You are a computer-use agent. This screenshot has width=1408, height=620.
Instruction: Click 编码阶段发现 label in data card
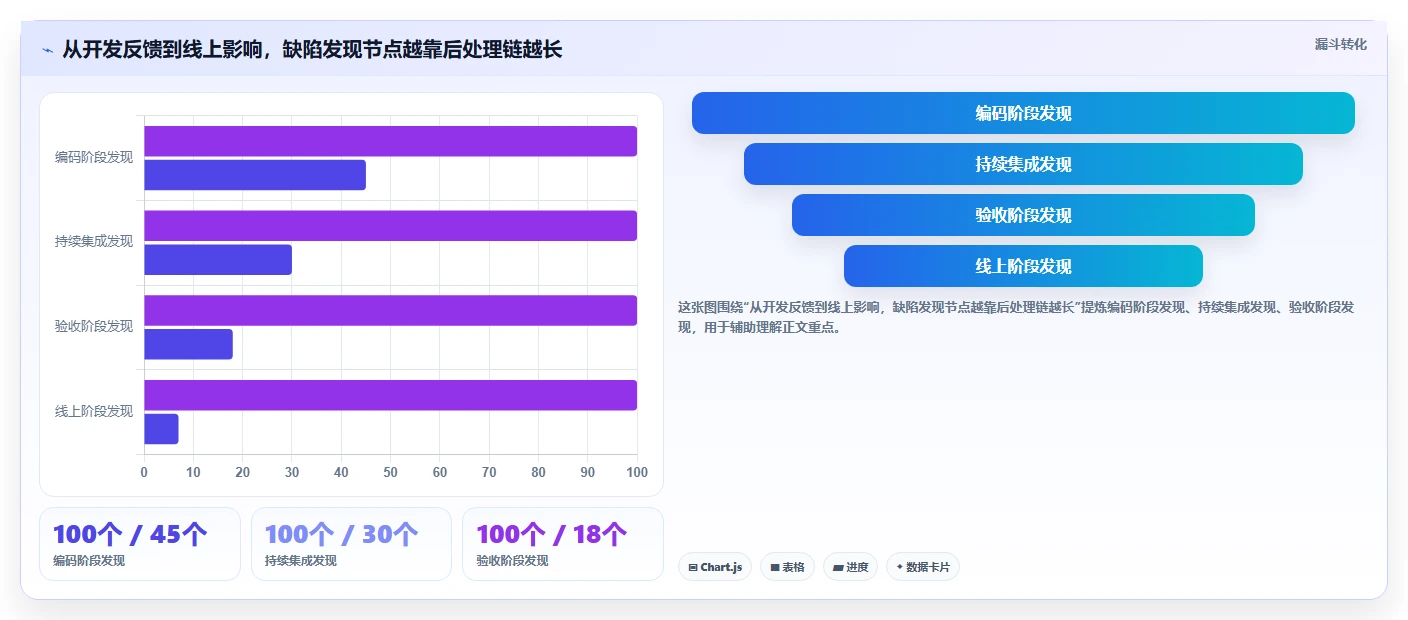tap(89, 561)
